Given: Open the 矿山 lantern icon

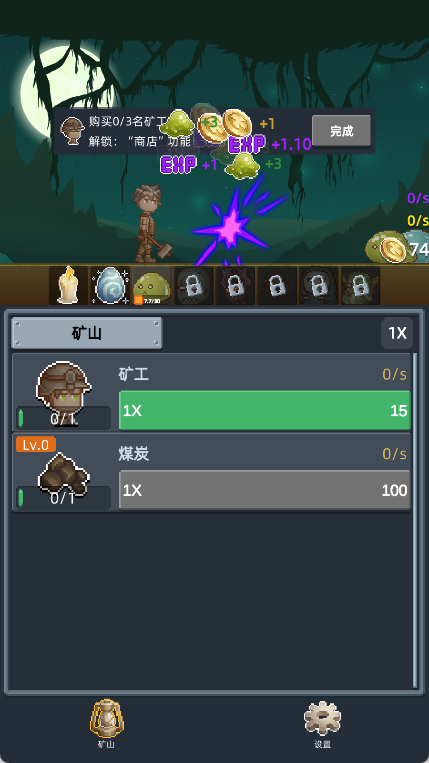Looking at the screenshot, I should [107, 718].
